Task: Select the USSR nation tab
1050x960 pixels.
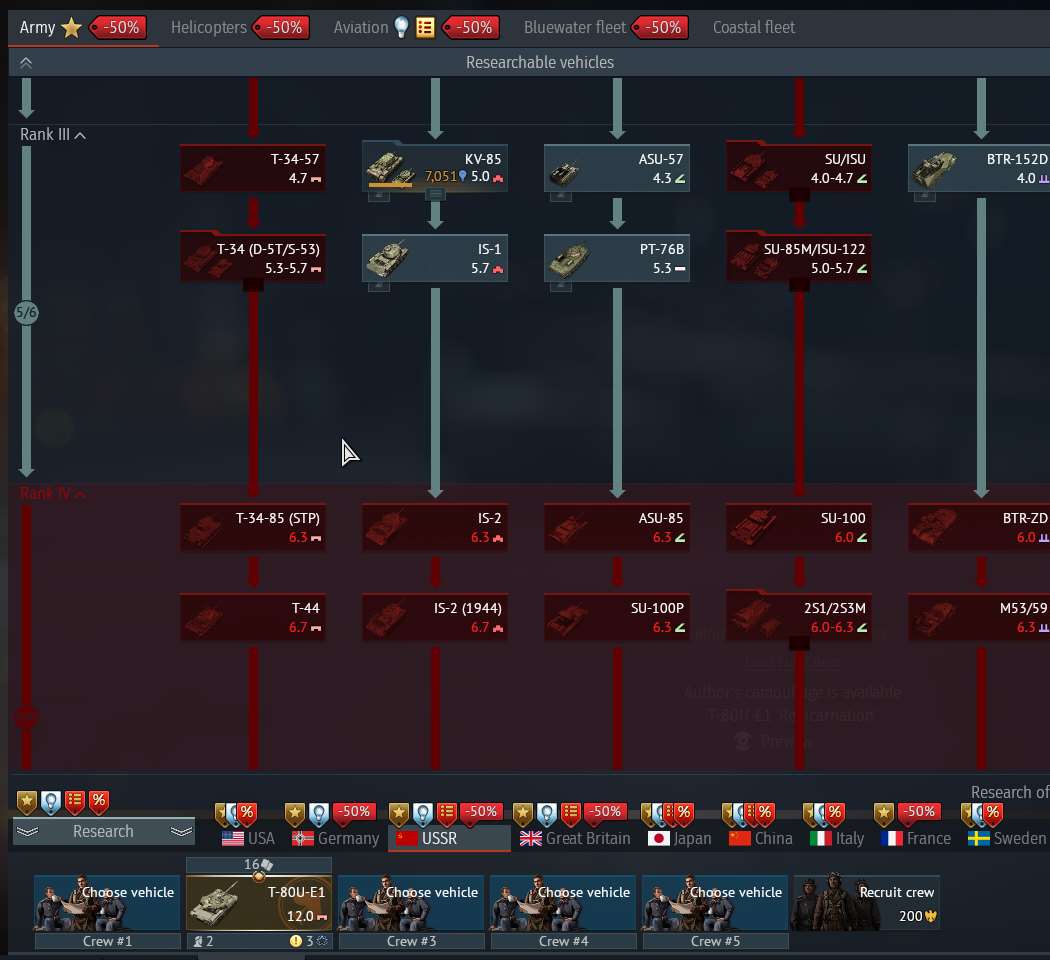Action: pyautogui.click(x=449, y=838)
